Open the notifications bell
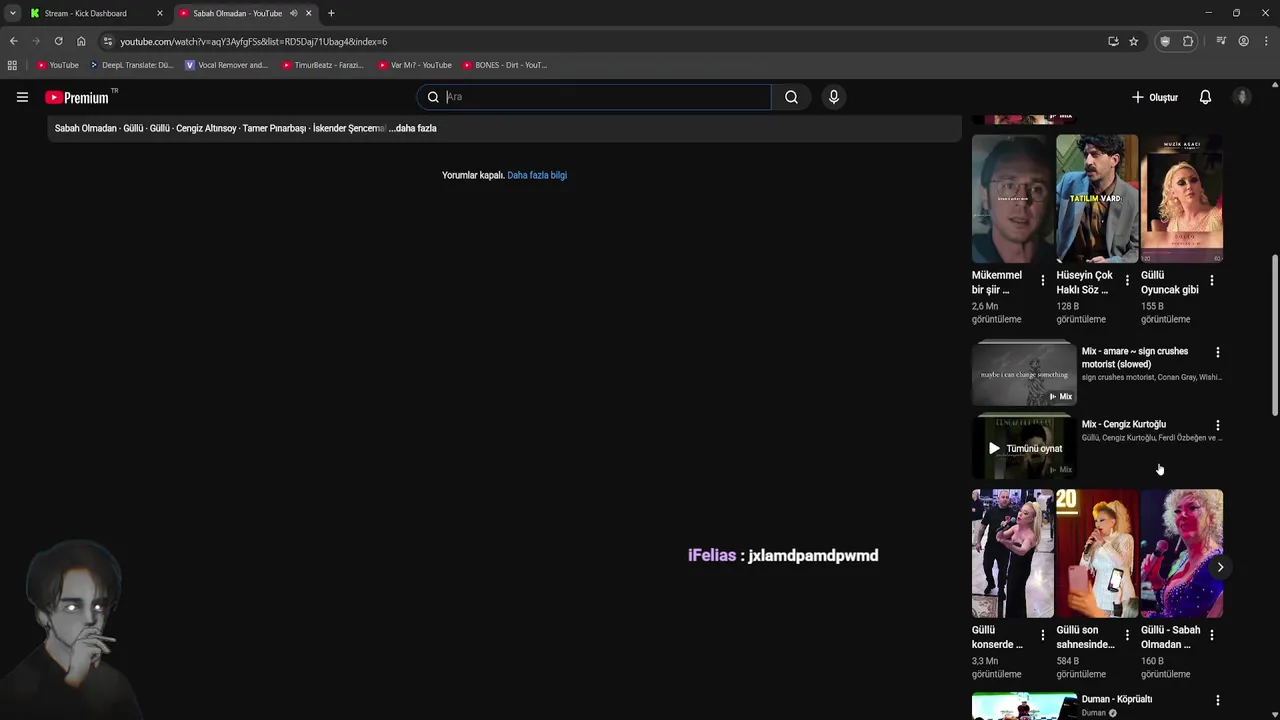Screen dimensions: 1280x720 click(1205, 97)
